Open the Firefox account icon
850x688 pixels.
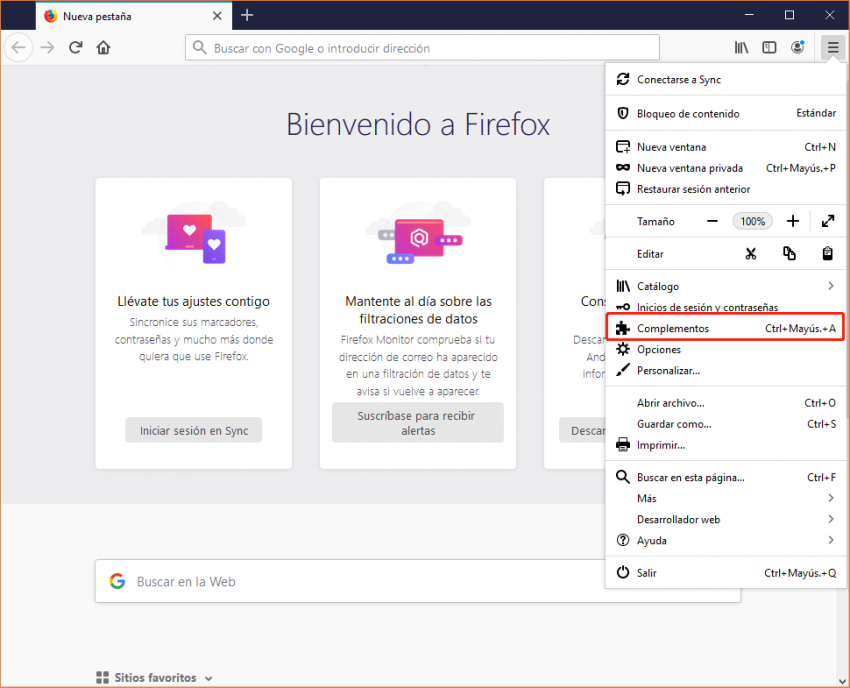click(797, 47)
